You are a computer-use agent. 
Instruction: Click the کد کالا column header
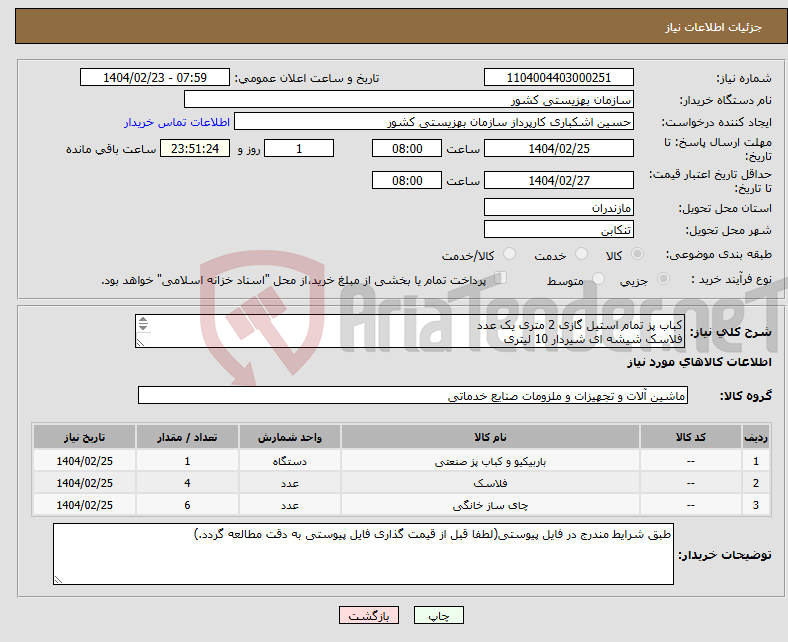[691, 437]
